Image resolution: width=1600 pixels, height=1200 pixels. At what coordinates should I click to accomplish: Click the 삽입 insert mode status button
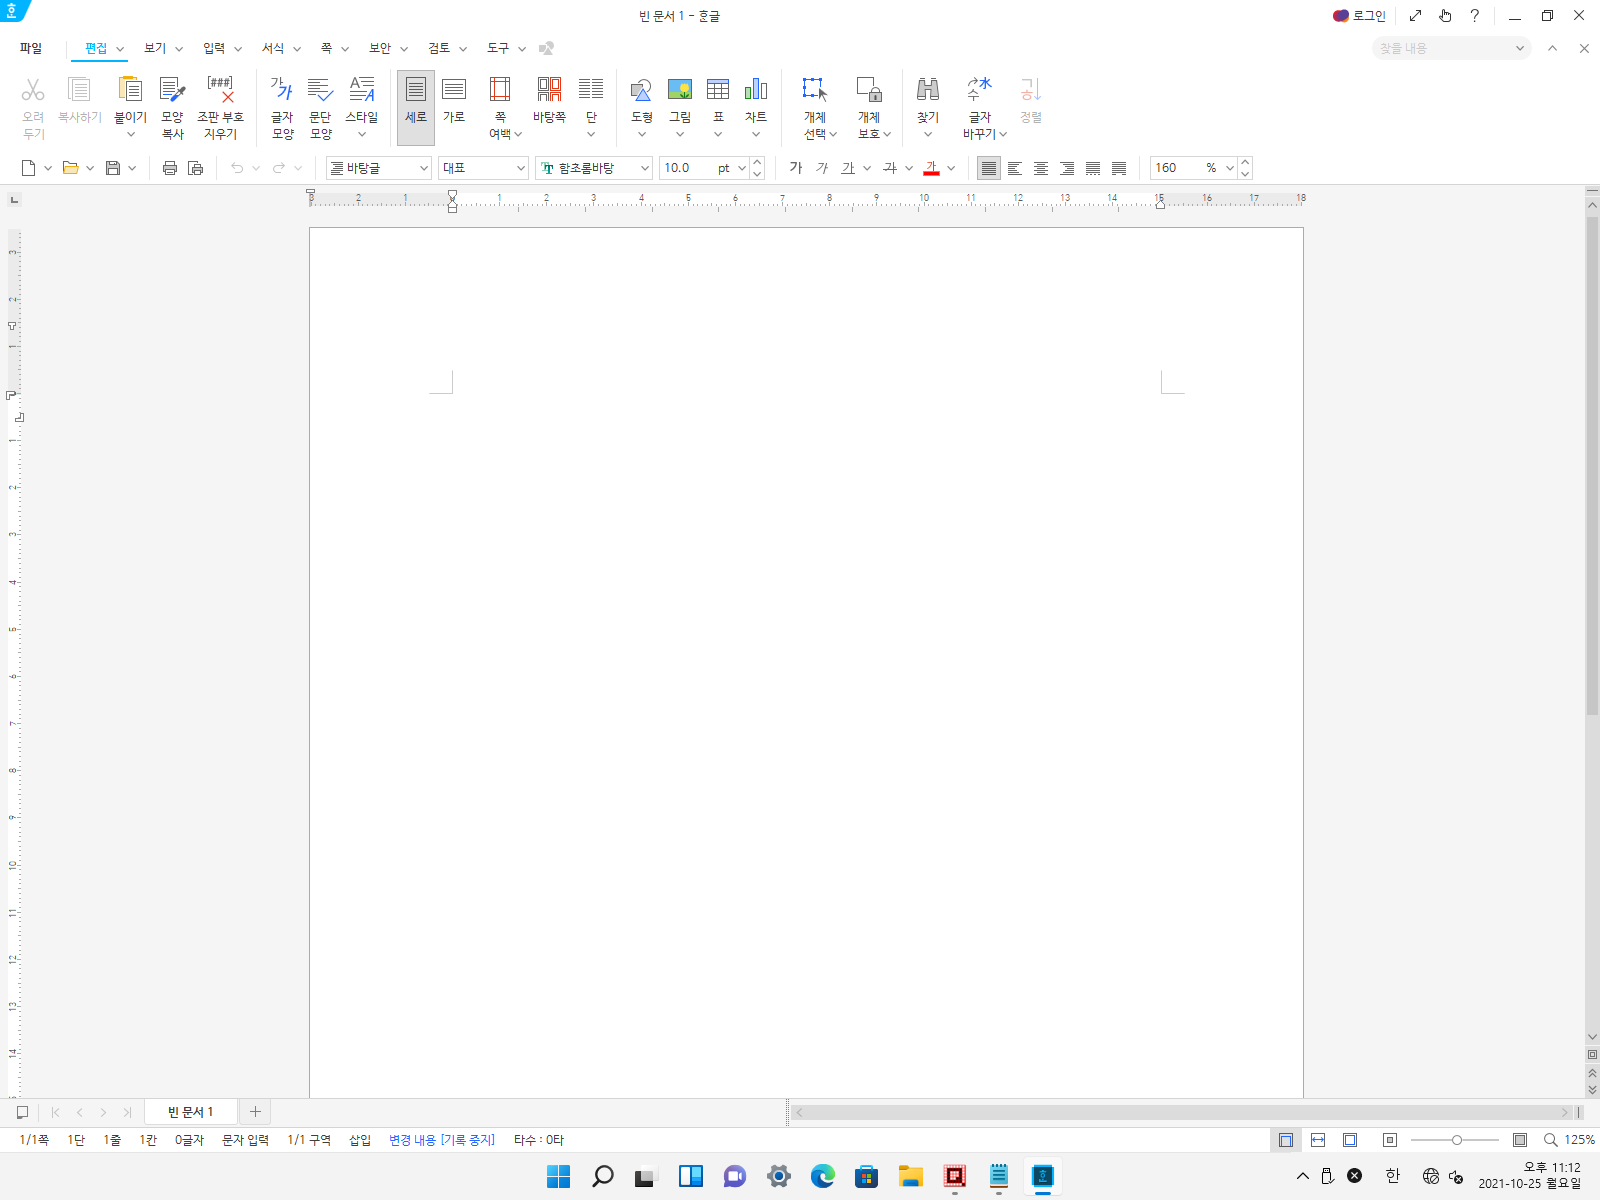(360, 1140)
